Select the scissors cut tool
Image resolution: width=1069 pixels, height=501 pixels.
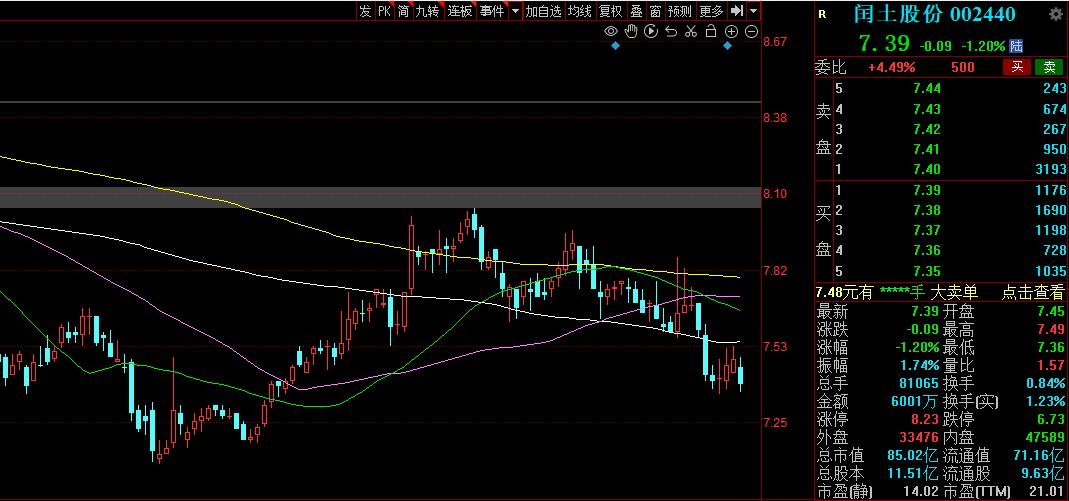click(x=691, y=31)
